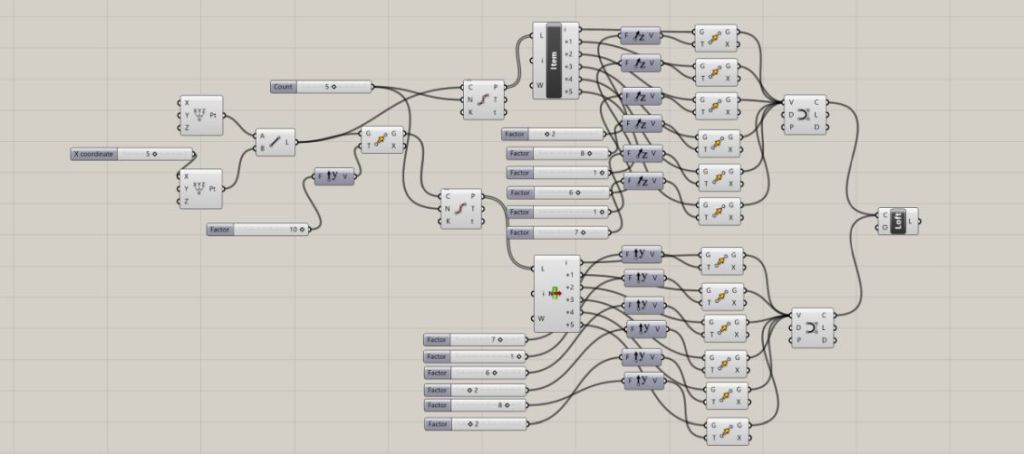This screenshot has width=1024, height=454.
Task: Click the Move component right of the Line
Action: pyautogui.click(x=380, y=139)
